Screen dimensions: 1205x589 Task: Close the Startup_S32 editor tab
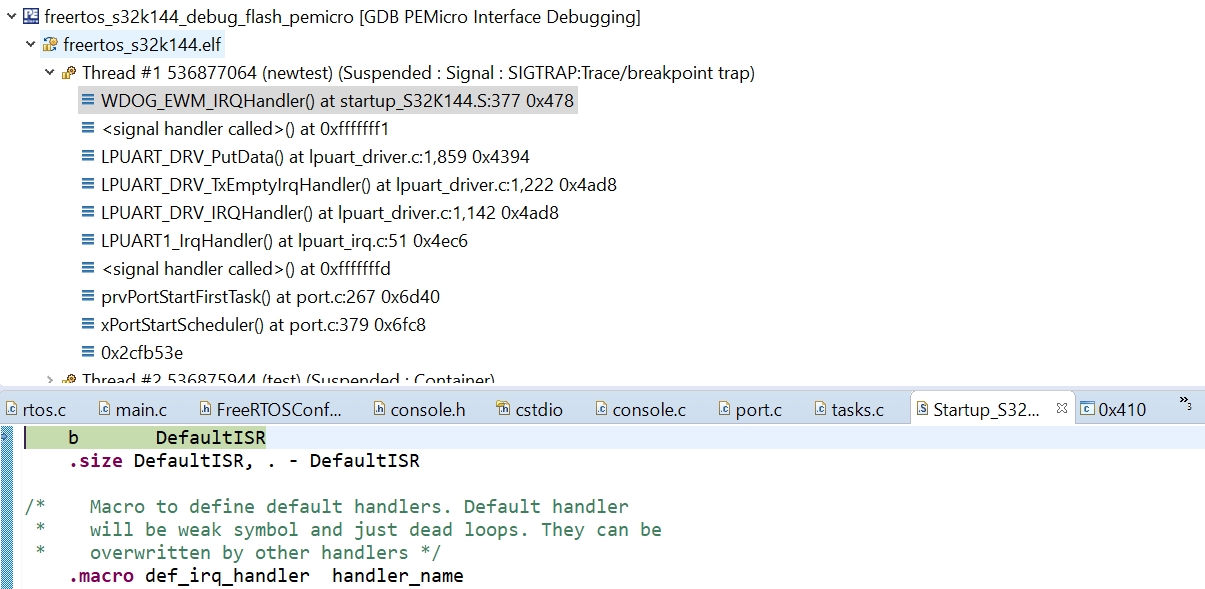1062,408
